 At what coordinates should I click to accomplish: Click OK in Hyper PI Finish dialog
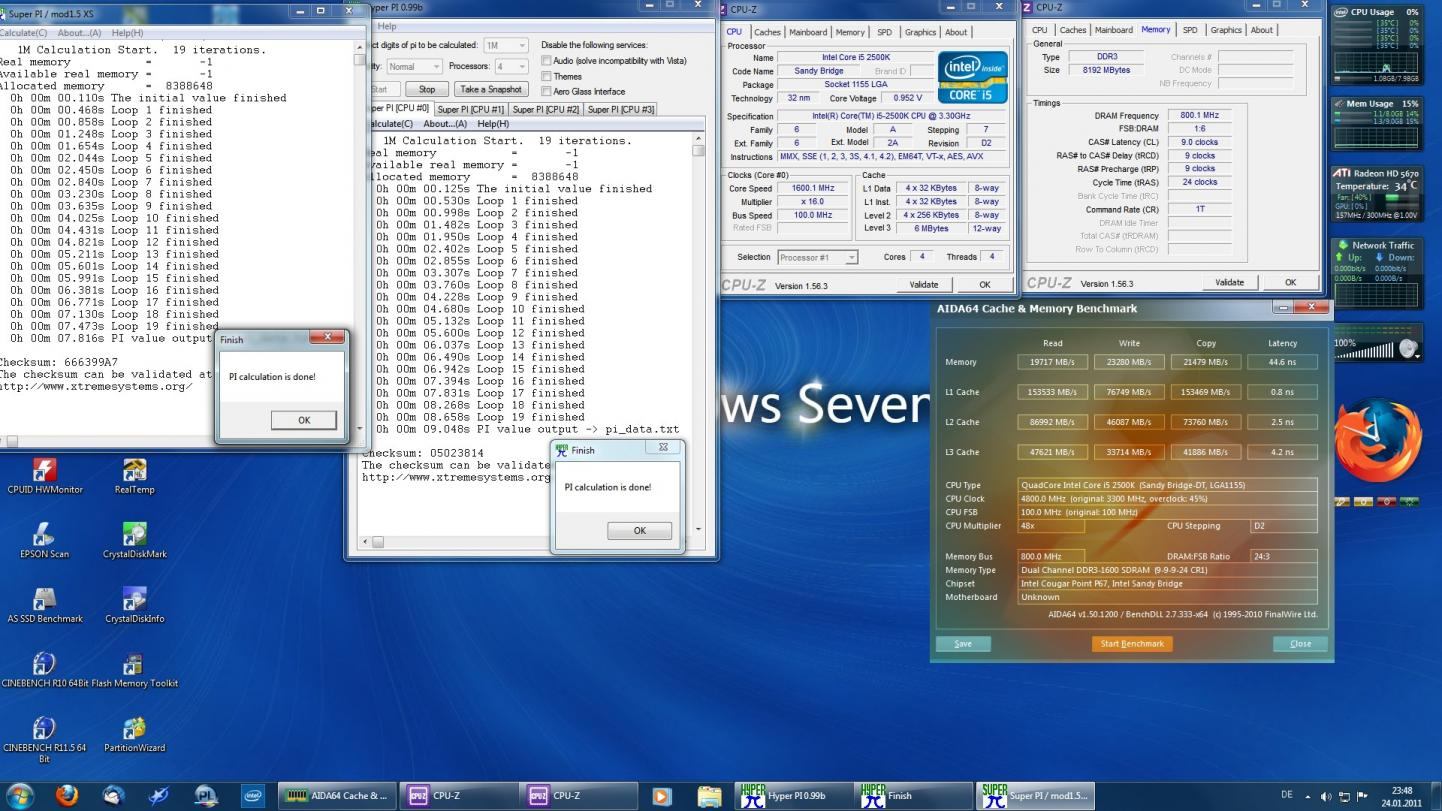click(640, 531)
